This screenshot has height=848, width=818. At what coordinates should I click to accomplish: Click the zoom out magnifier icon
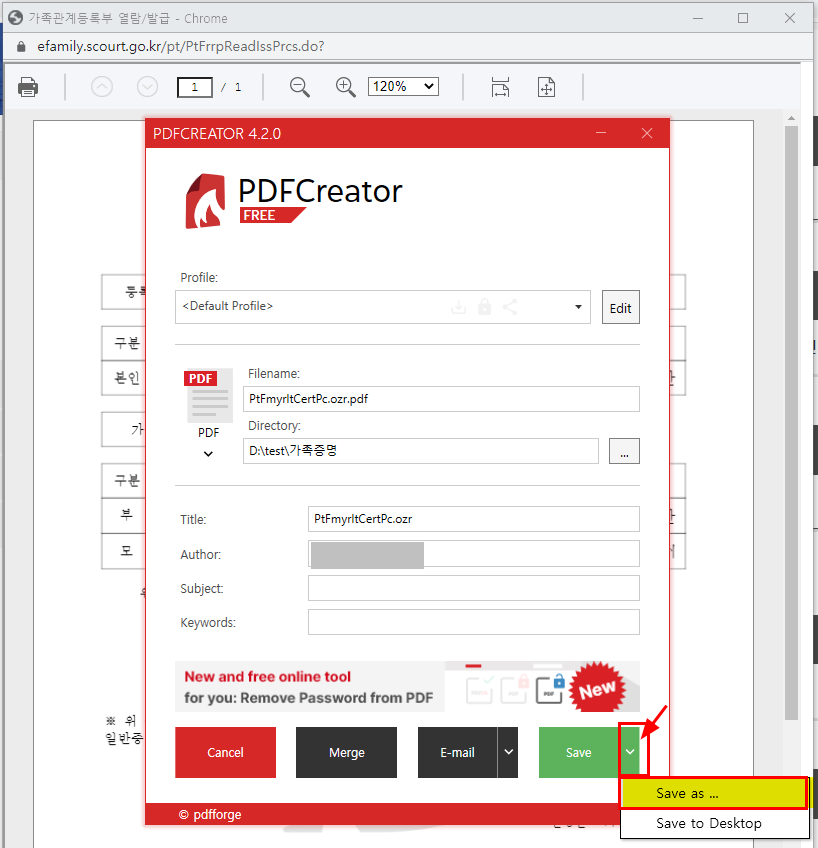pos(300,87)
